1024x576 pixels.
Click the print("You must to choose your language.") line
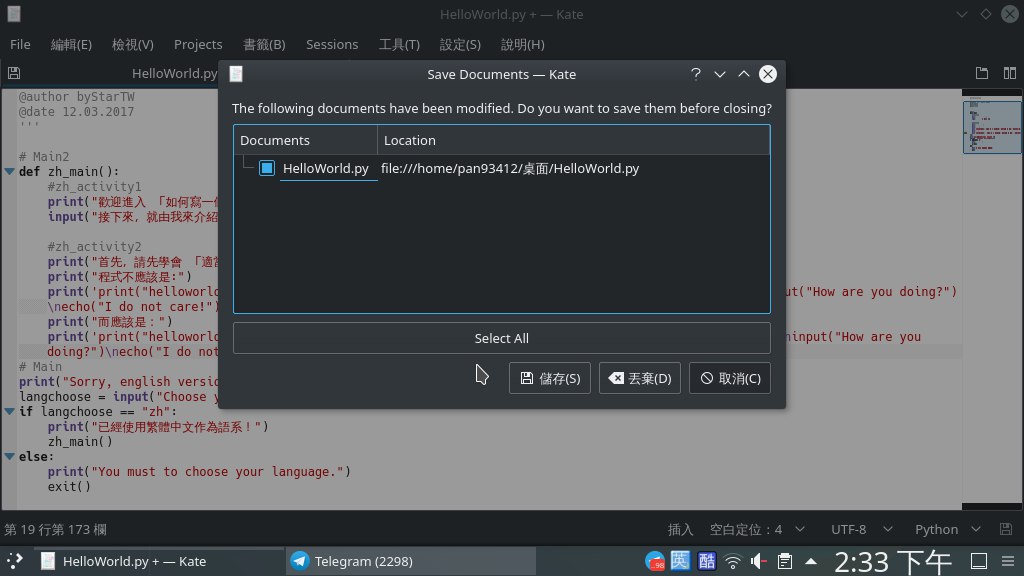(x=199, y=472)
